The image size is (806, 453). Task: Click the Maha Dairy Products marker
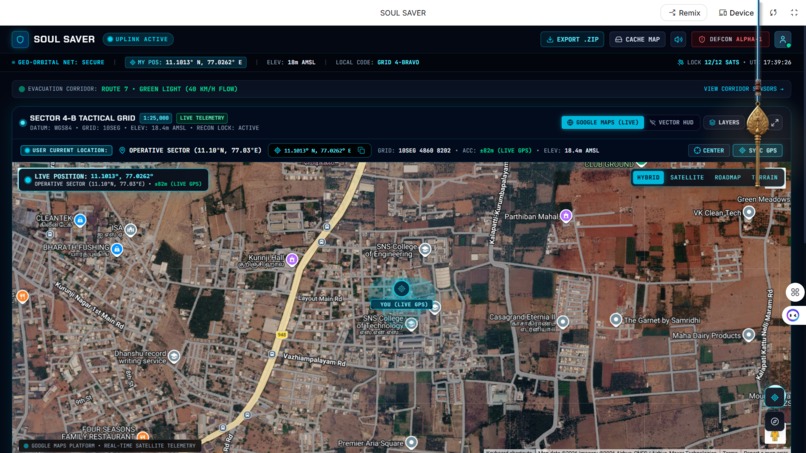pyautogui.click(x=748, y=335)
